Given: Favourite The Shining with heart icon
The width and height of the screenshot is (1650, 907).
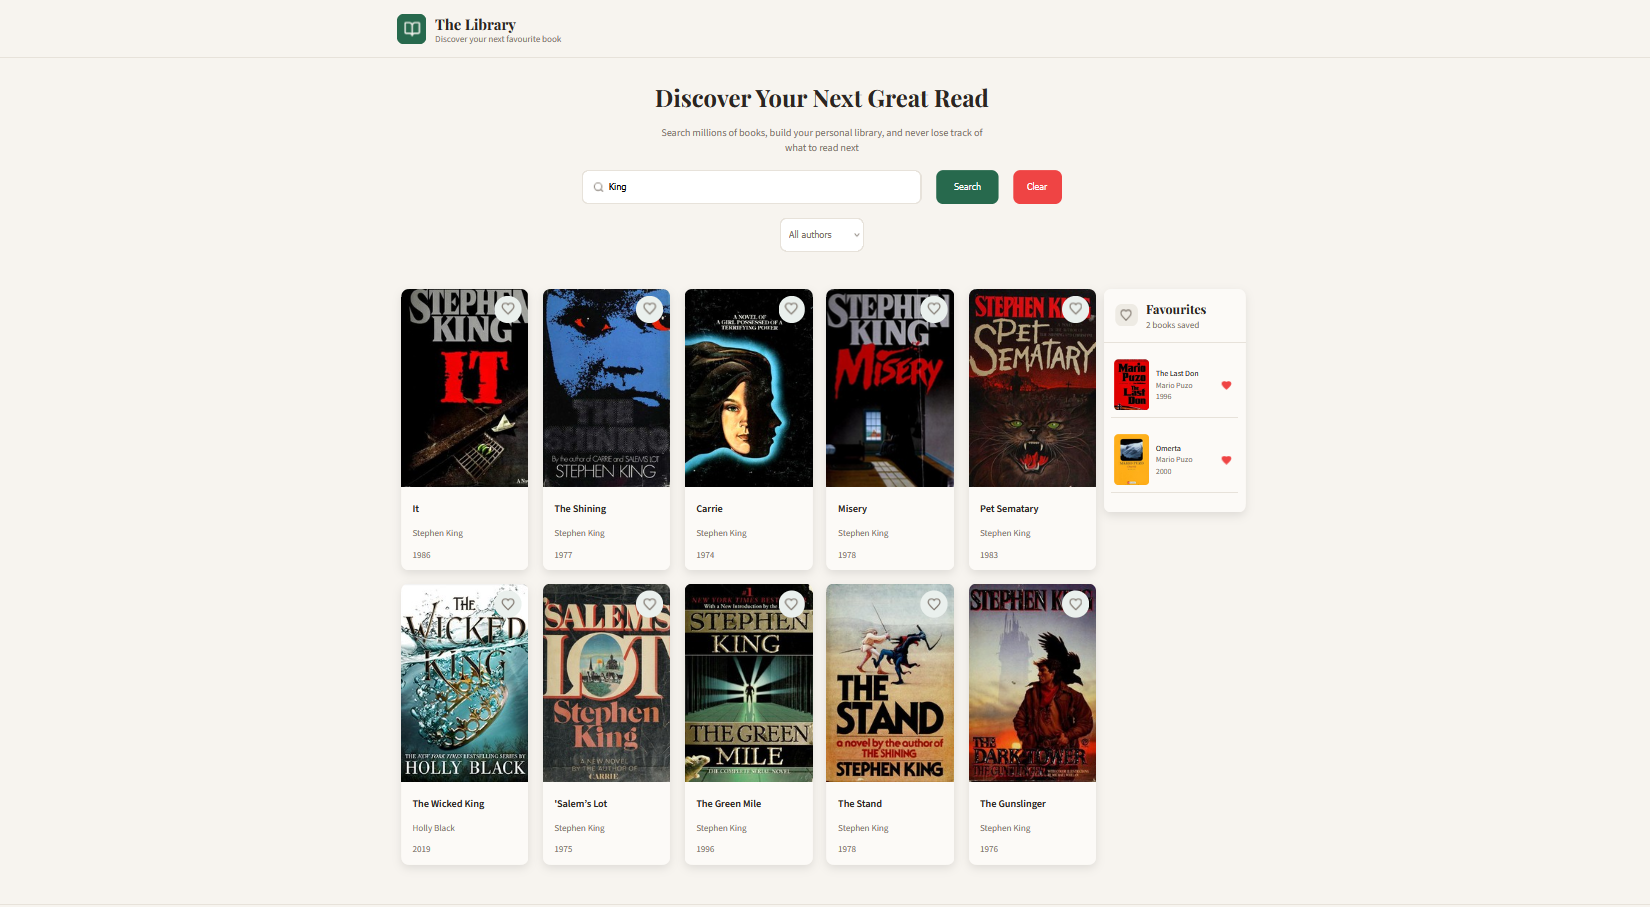Looking at the screenshot, I should coord(650,309).
